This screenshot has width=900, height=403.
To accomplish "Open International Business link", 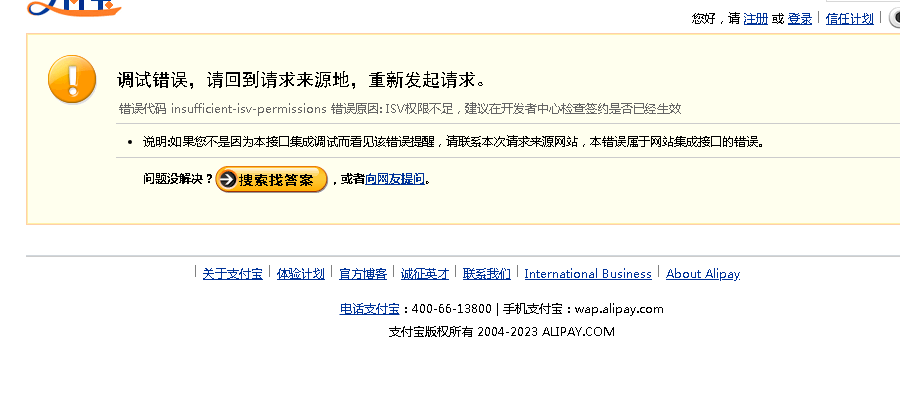I will (x=588, y=274).
